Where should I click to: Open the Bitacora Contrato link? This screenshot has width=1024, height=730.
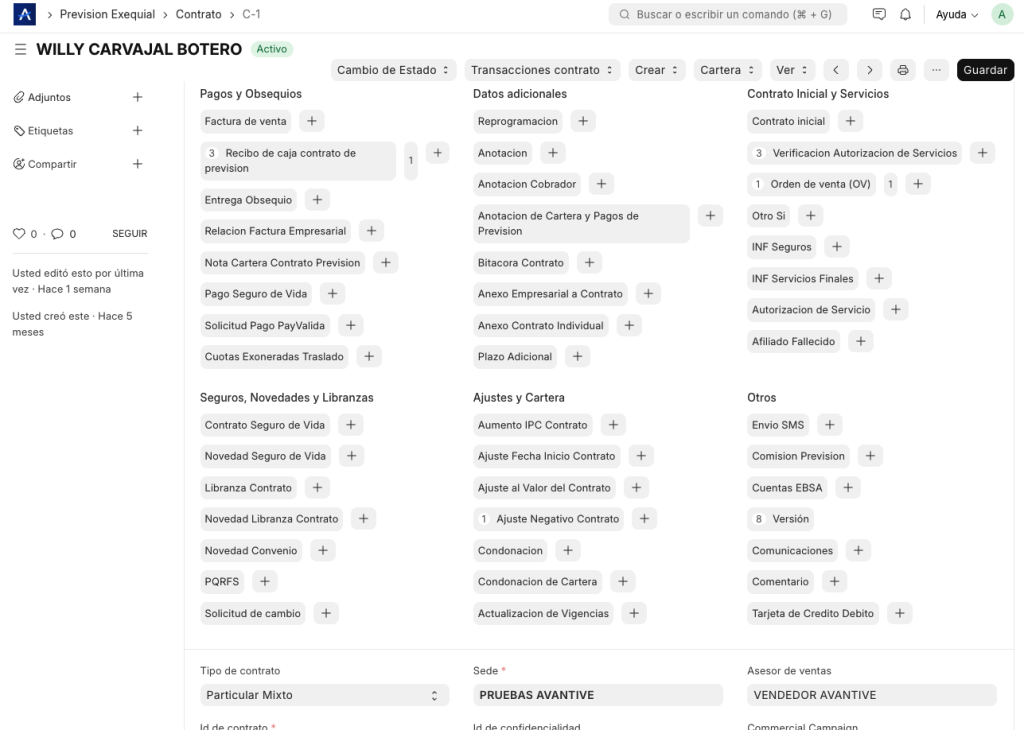[x=521, y=263]
